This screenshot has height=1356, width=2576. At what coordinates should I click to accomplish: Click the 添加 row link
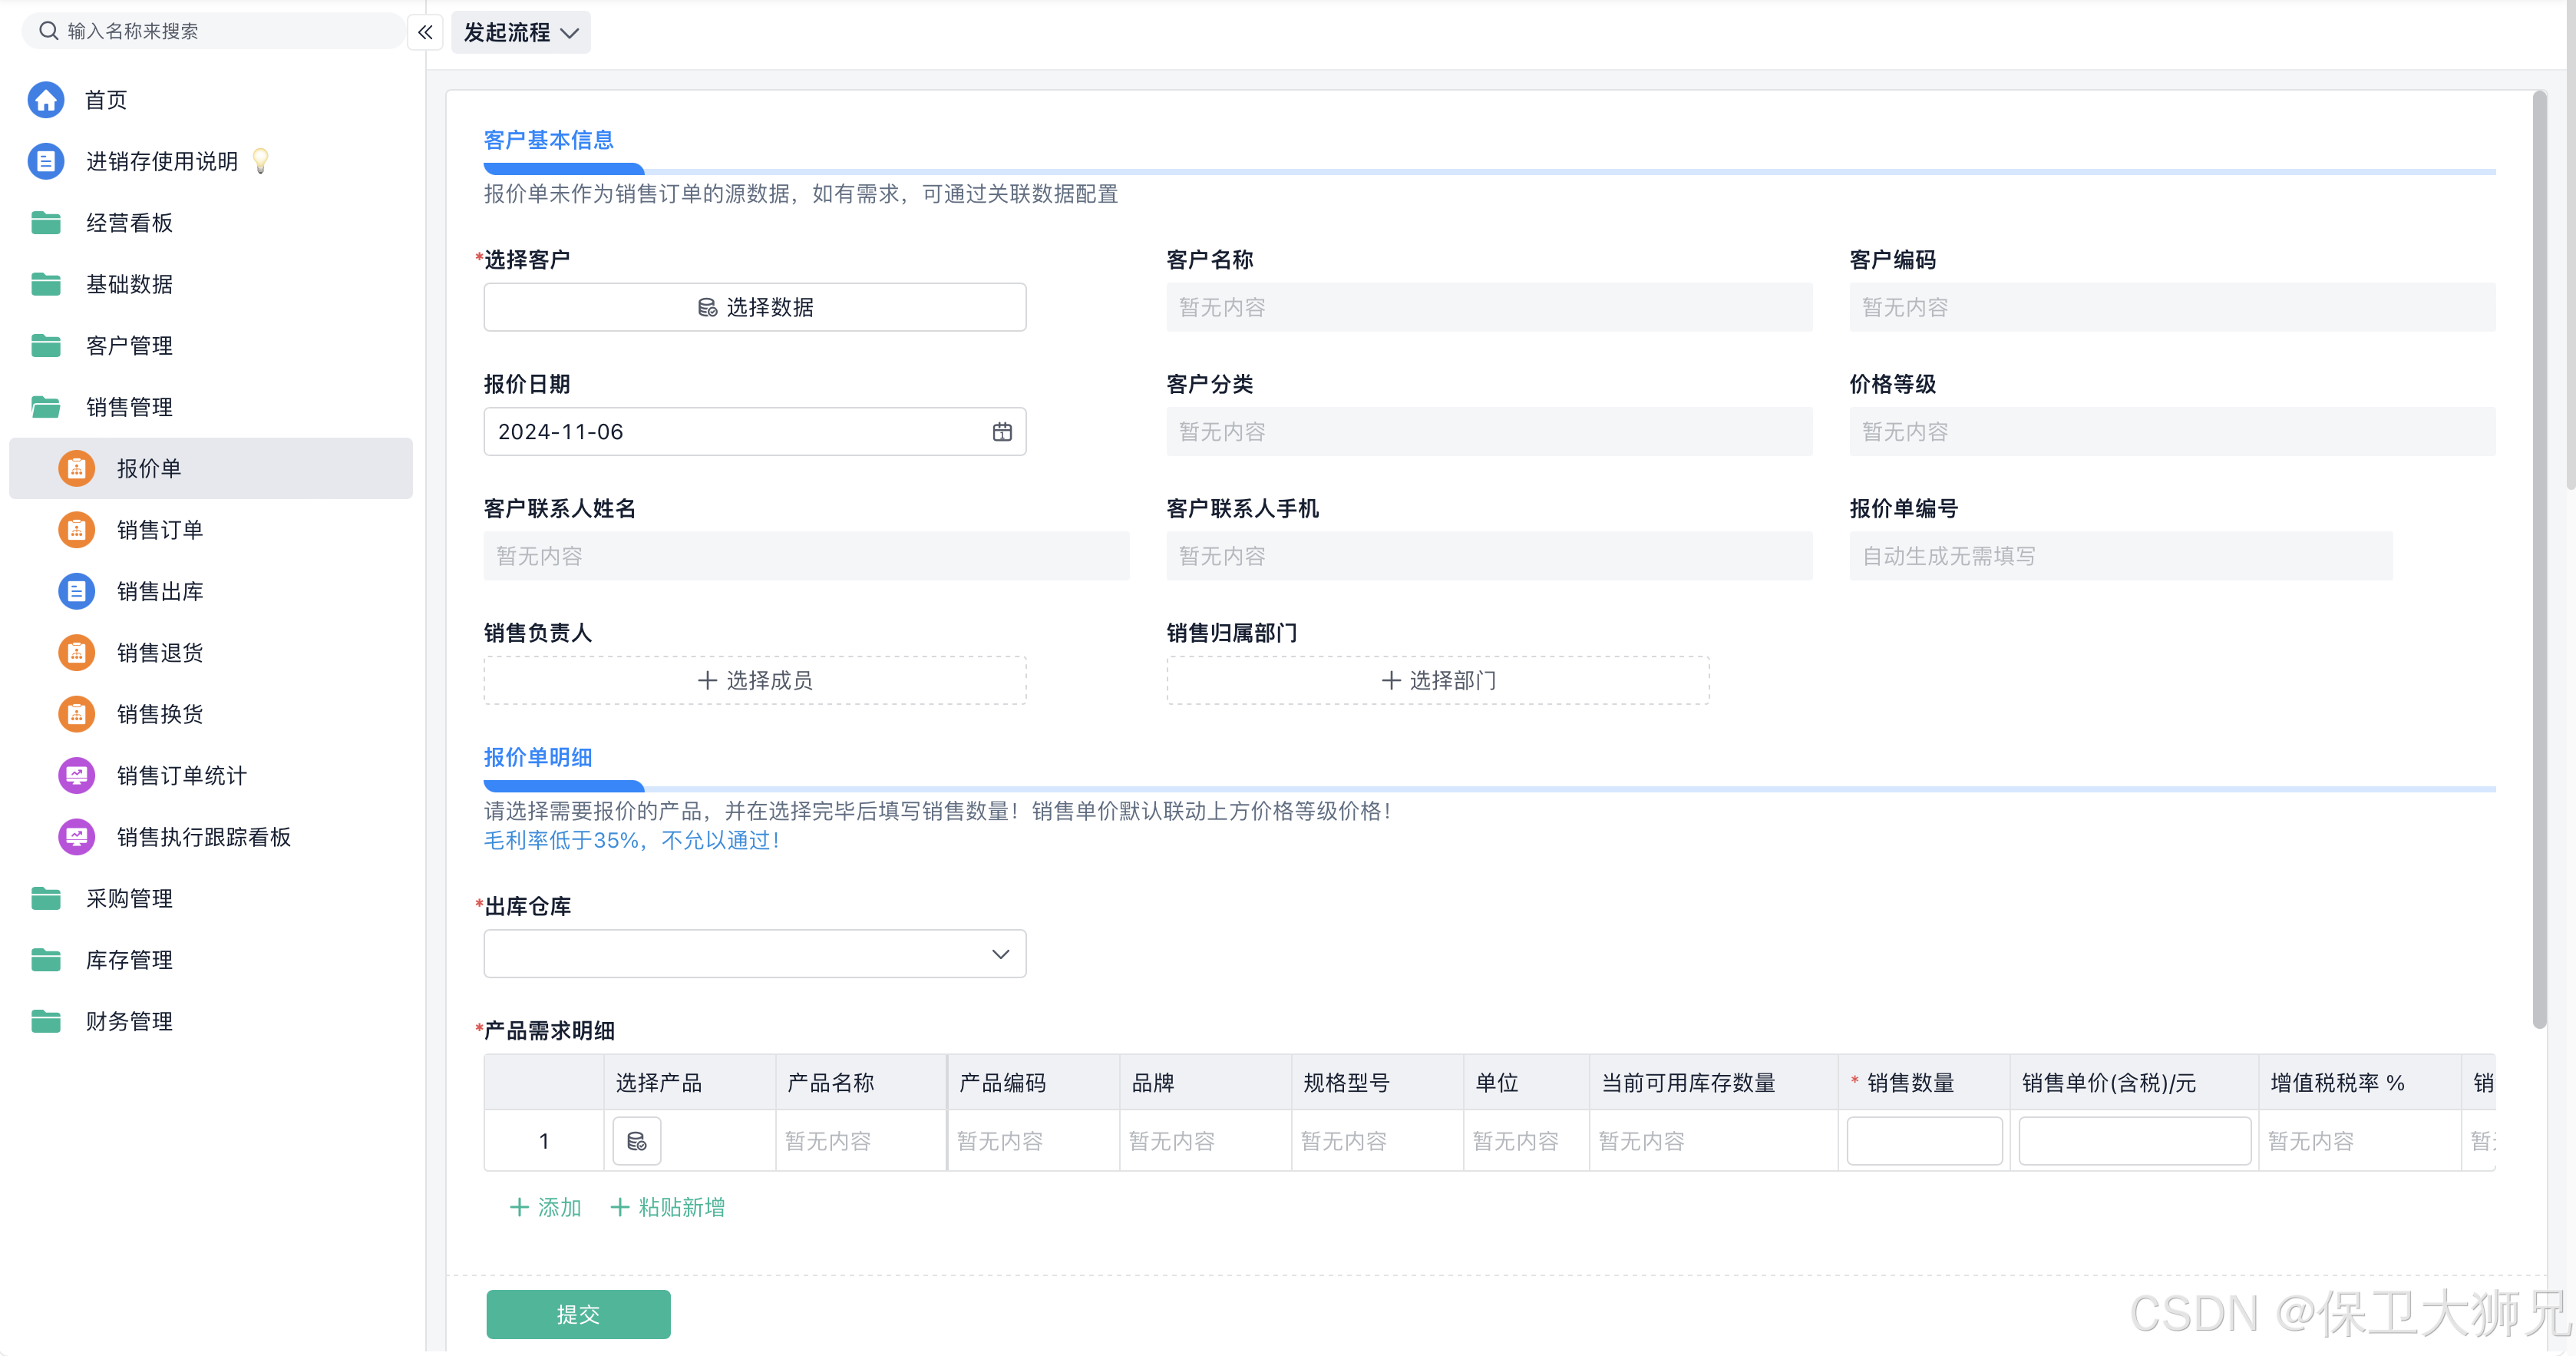pyautogui.click(x=545, y=1208)
